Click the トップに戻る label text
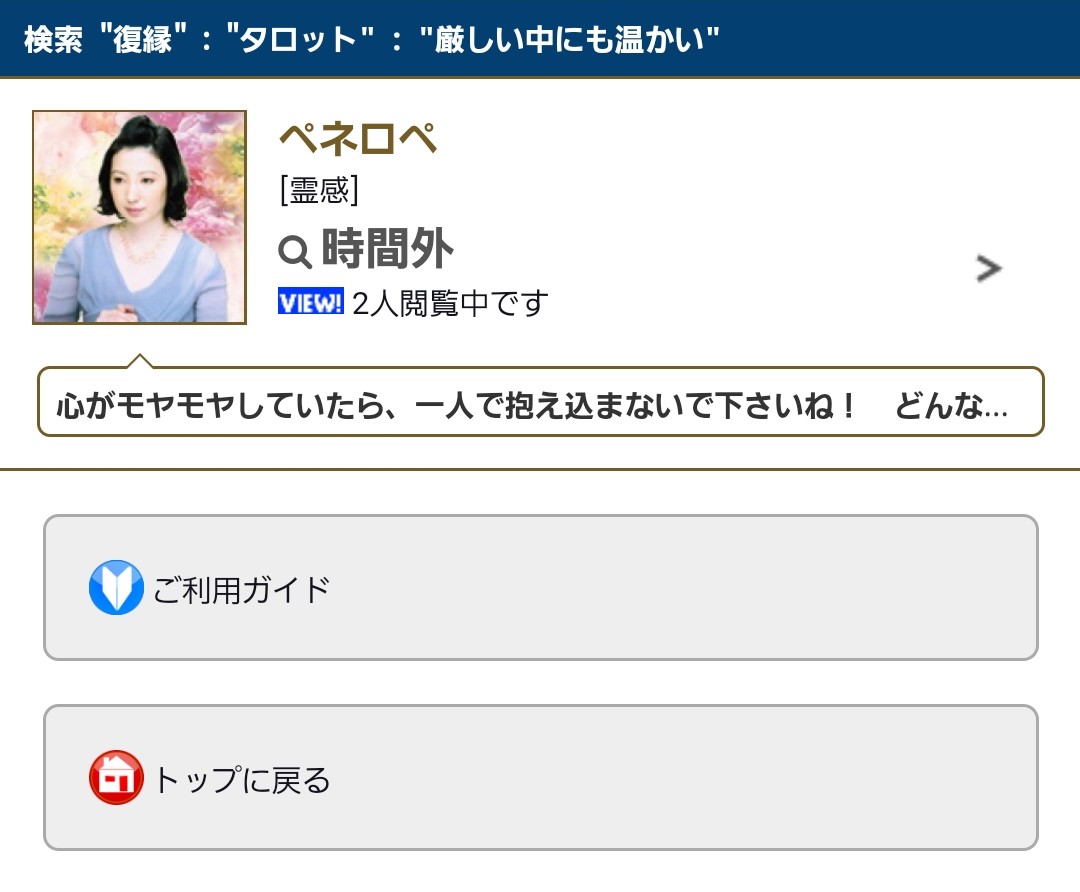This screenshot has height=892, width=1080. pos(242,780)
